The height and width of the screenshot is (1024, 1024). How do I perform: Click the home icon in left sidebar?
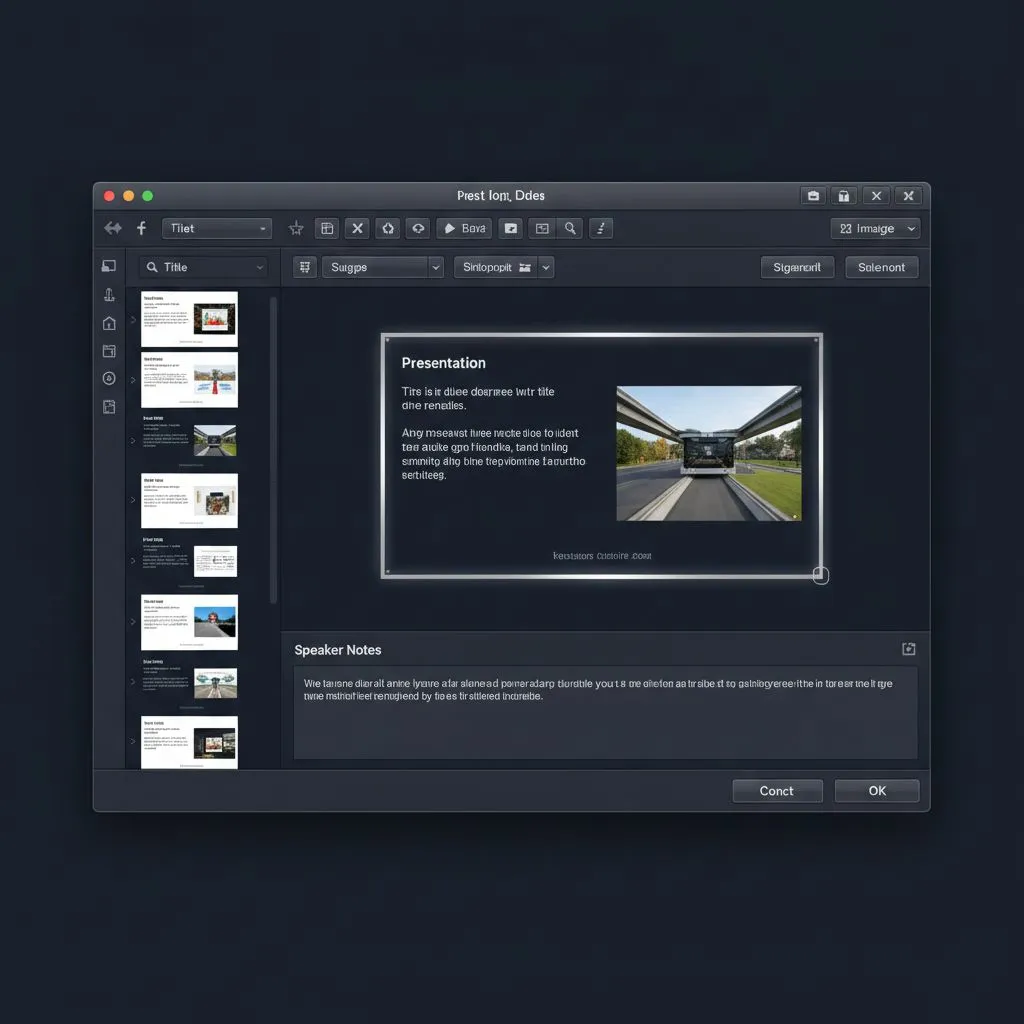point(109,323)
